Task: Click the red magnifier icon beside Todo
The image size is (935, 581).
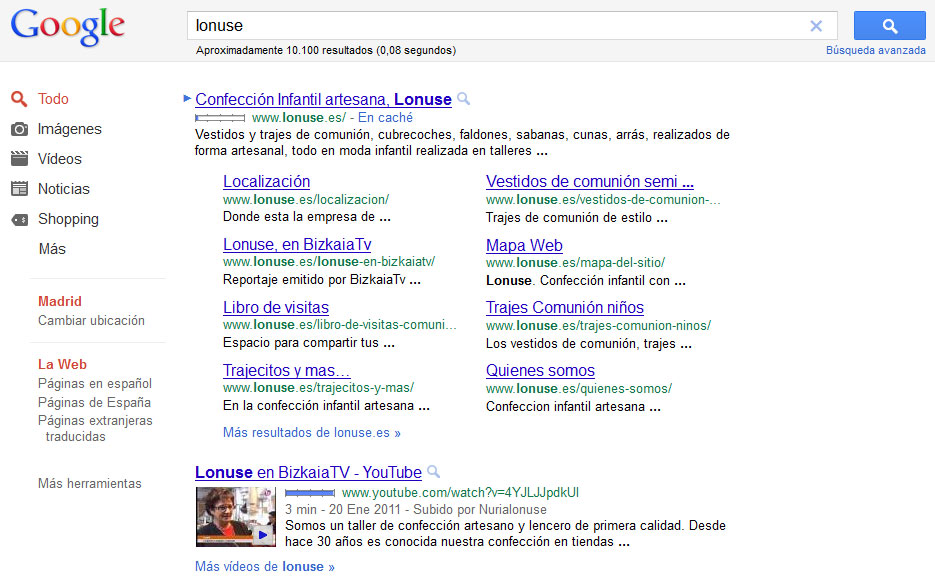Action: [x=19, y=99]
